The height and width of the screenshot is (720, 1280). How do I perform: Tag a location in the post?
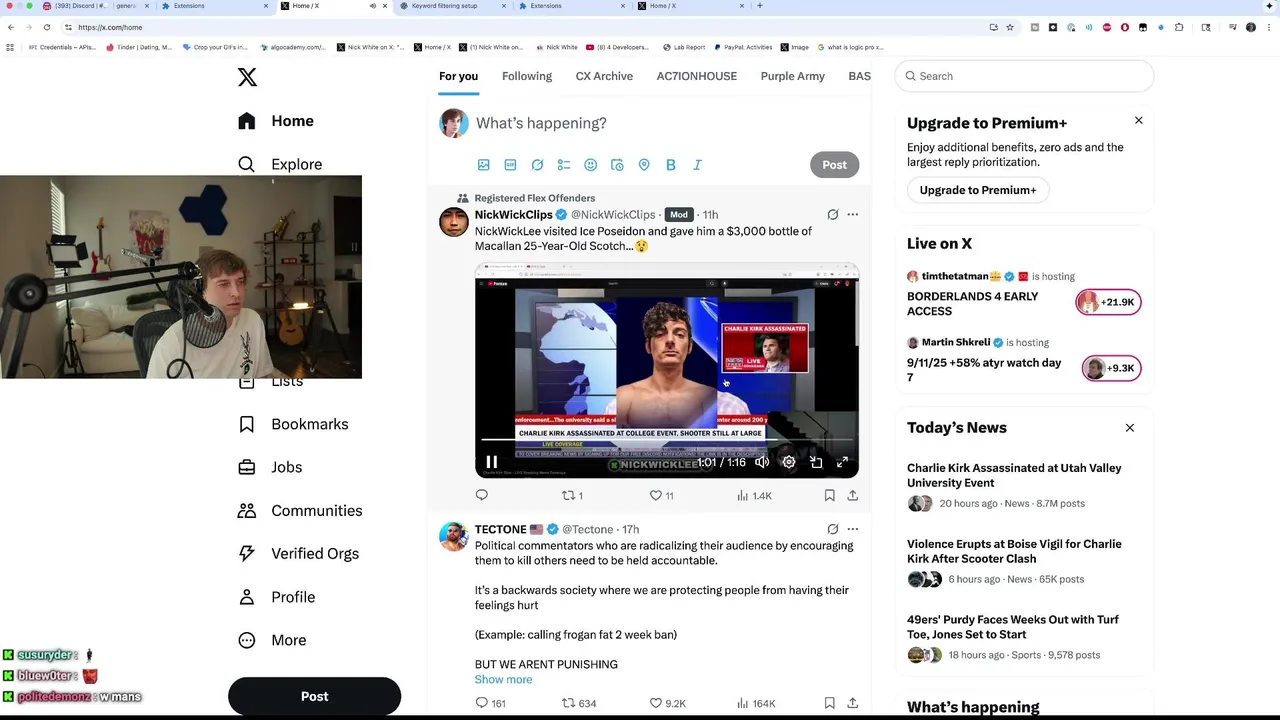tap(644, 165)
